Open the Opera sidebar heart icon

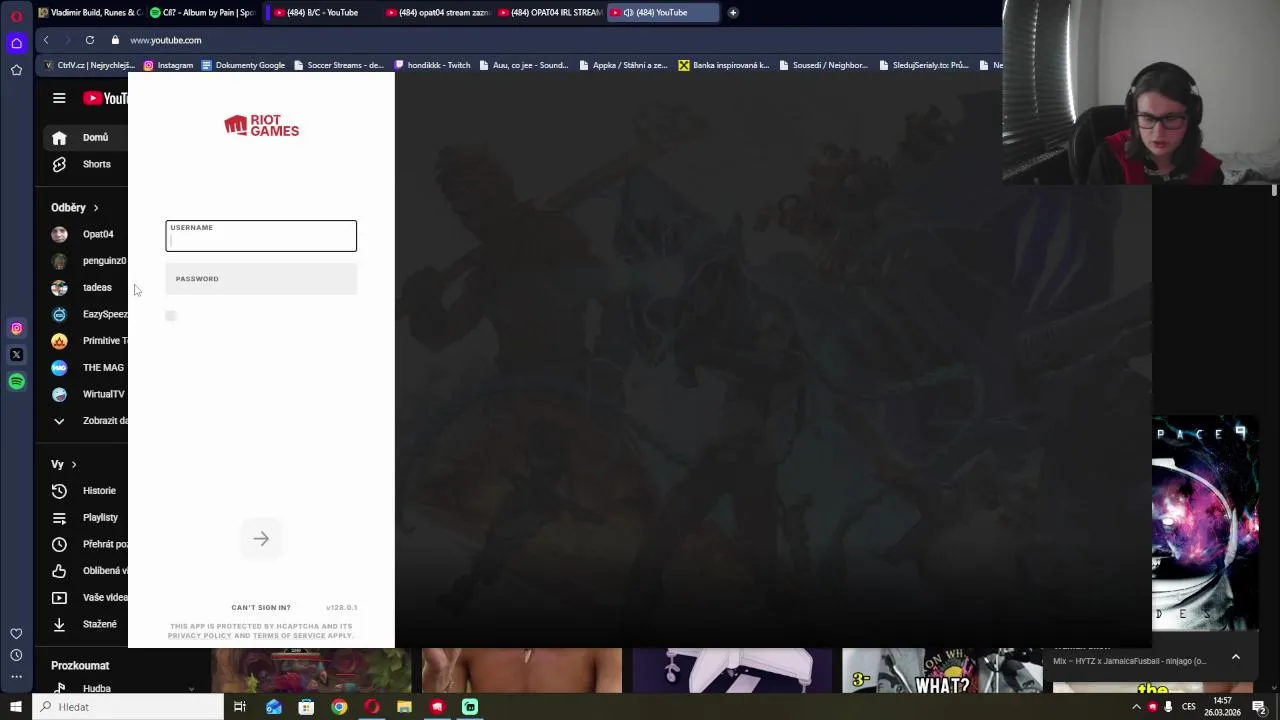pyautogui.click(x=16, y=634)
